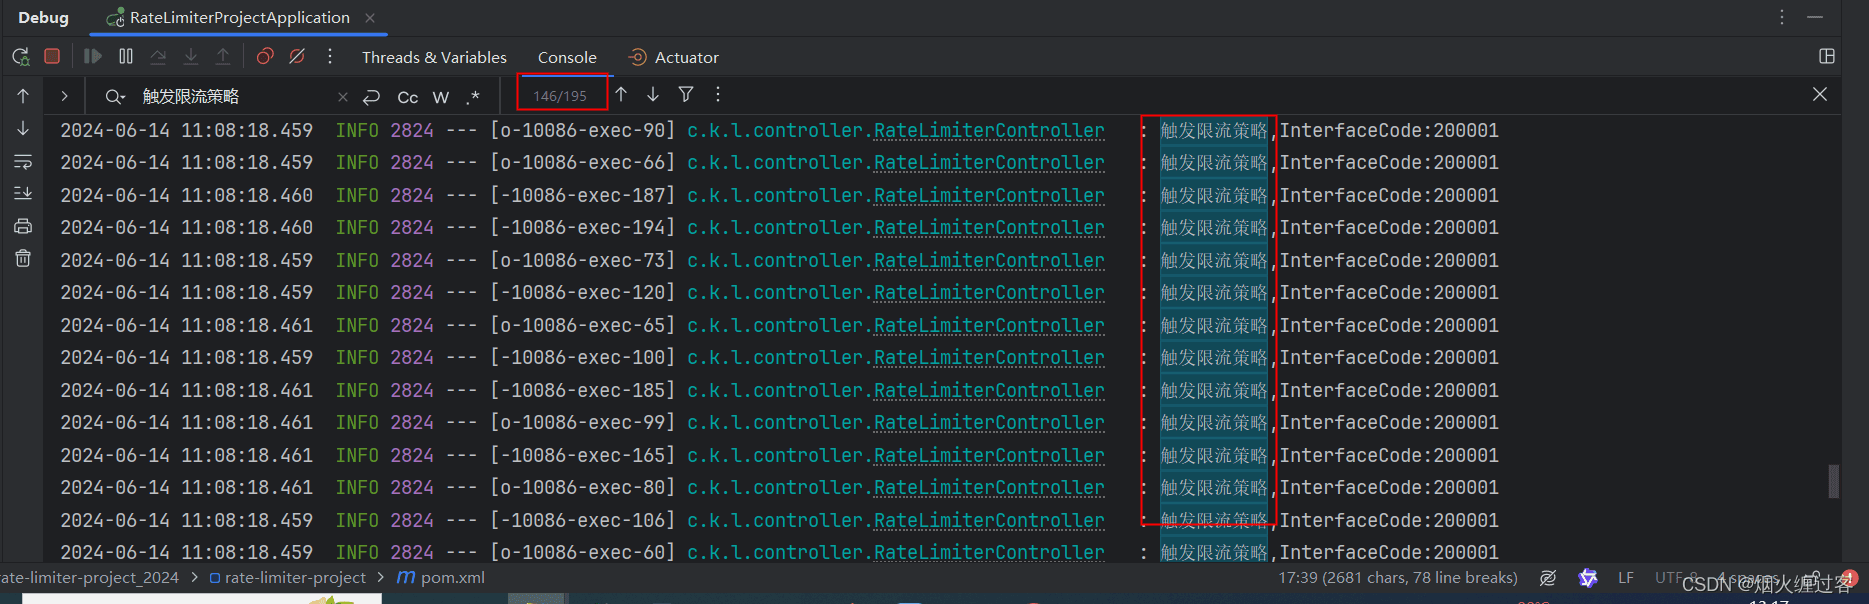The width and height of the screenshot is (1869, 604).
Task: Open RateLimiterController link in exec-90 row
Action: point(989,131)
